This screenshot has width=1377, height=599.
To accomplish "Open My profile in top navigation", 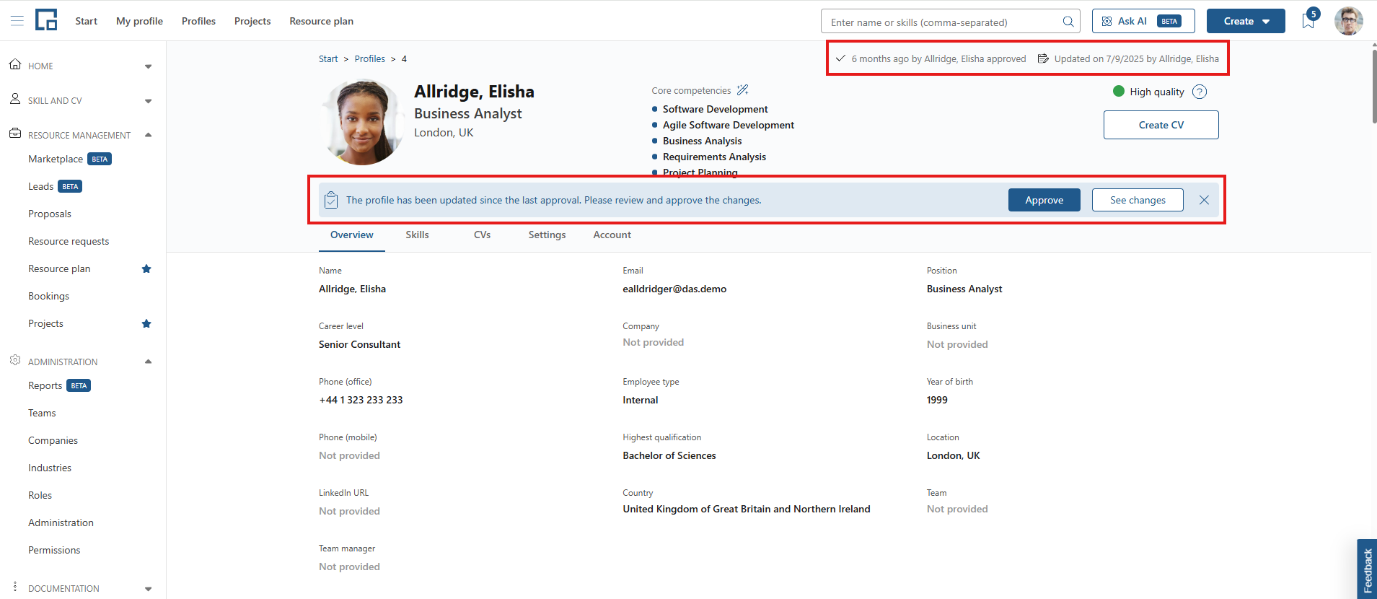I will pyautogui.click(x=139, y=21).
